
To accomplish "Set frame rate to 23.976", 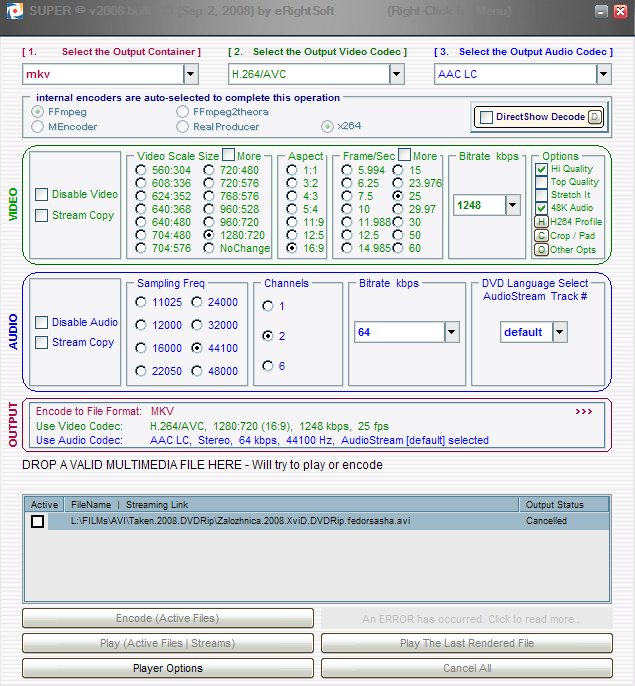I will tap(398, 183).
